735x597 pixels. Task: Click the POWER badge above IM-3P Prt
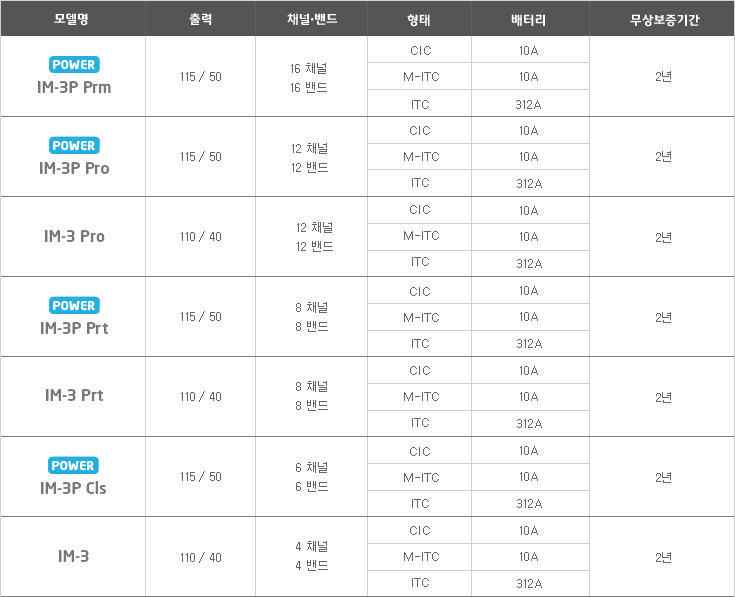pos(74,306)
